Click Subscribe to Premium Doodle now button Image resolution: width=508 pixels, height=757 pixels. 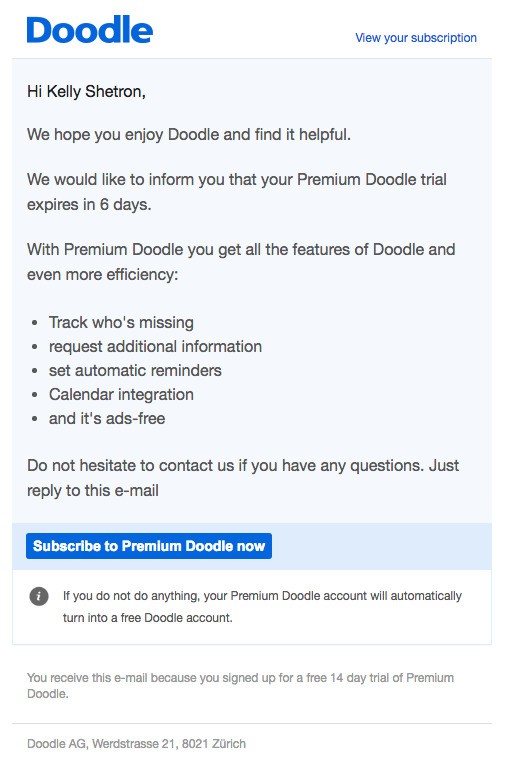pyautogui.click(x=149, y=546)
